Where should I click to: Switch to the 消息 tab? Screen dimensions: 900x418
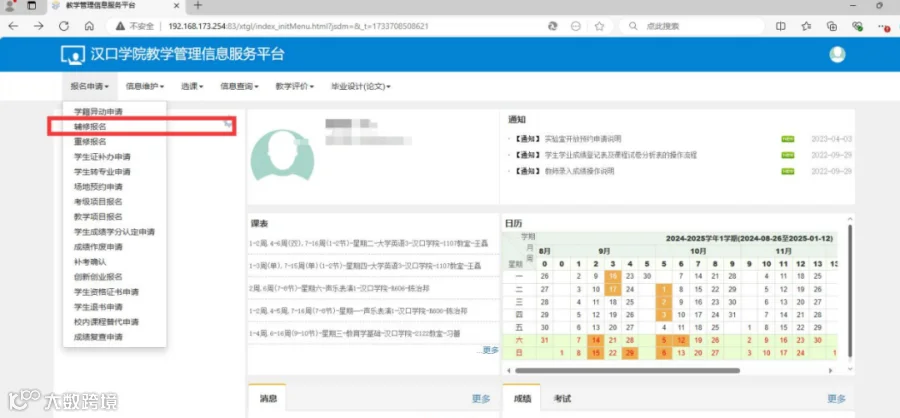(x=268, y=399)
